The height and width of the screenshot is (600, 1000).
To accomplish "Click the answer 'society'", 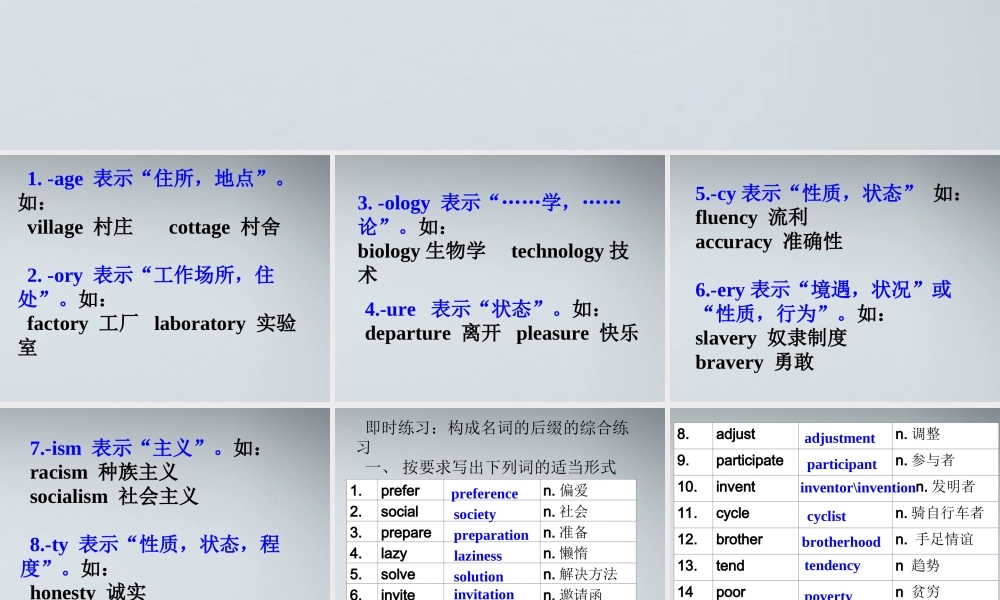I will [x=474, y=515].
